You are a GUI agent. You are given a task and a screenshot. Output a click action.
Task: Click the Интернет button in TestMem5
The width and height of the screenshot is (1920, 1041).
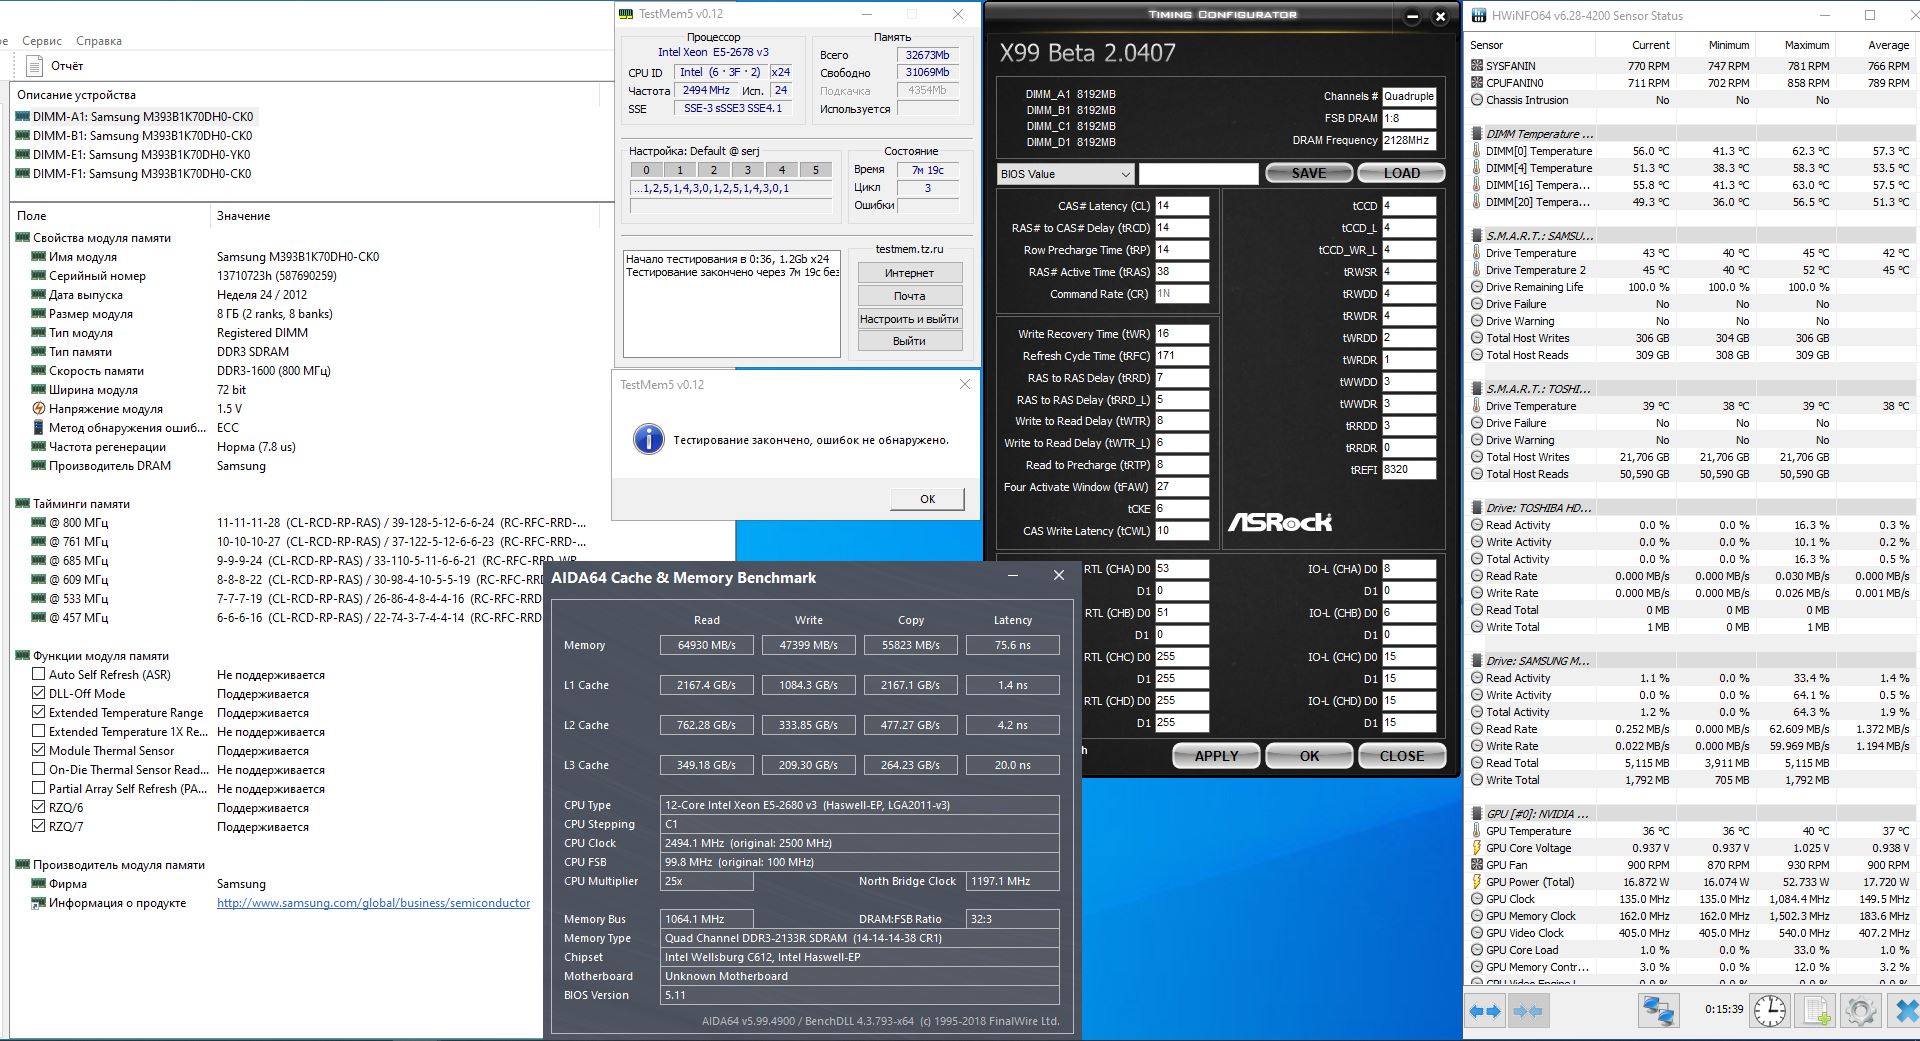pos(910,273)
